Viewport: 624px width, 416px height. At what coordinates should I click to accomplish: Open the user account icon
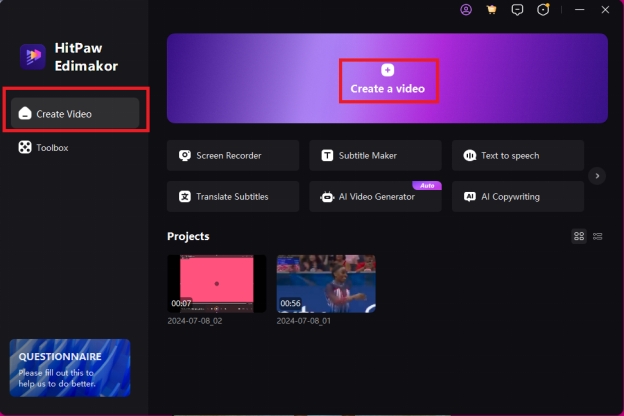466,10
